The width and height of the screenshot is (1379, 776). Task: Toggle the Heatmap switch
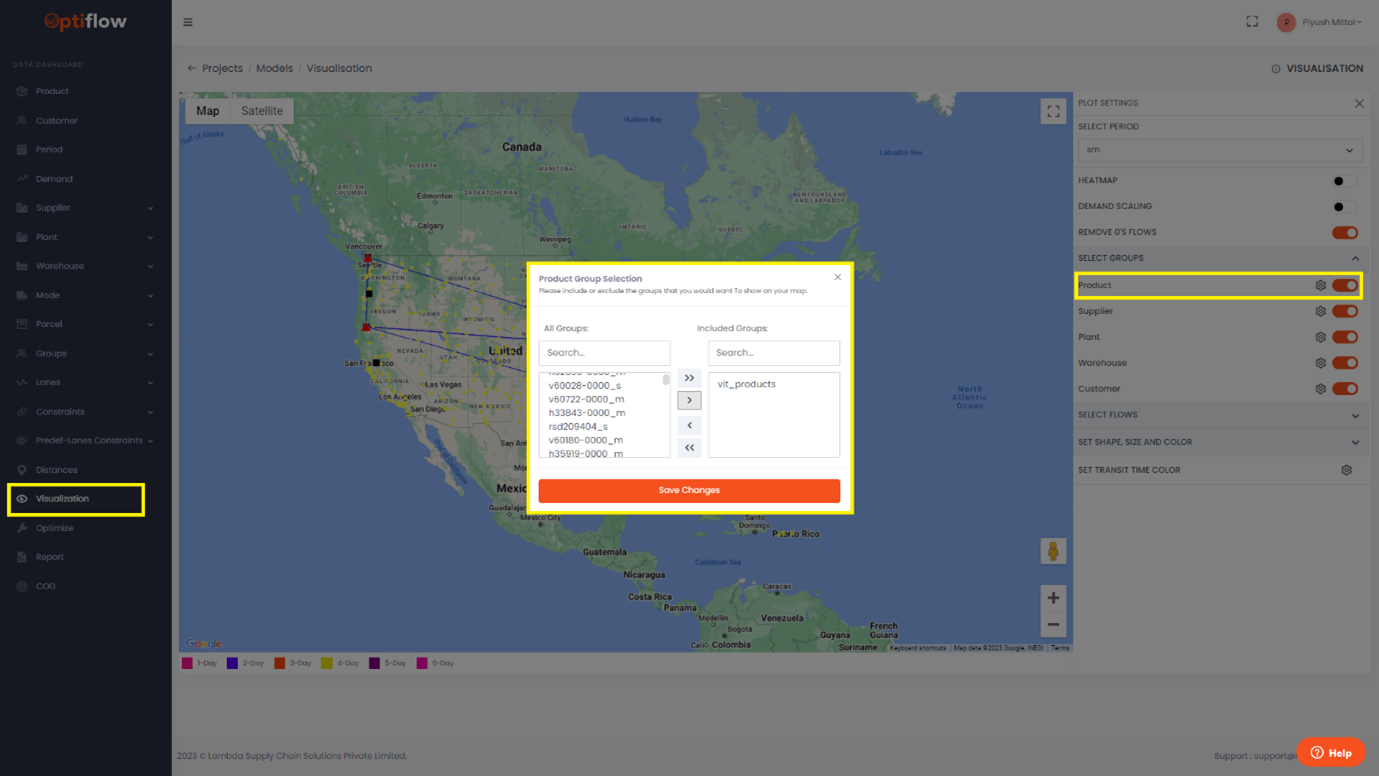[1344, 181]
